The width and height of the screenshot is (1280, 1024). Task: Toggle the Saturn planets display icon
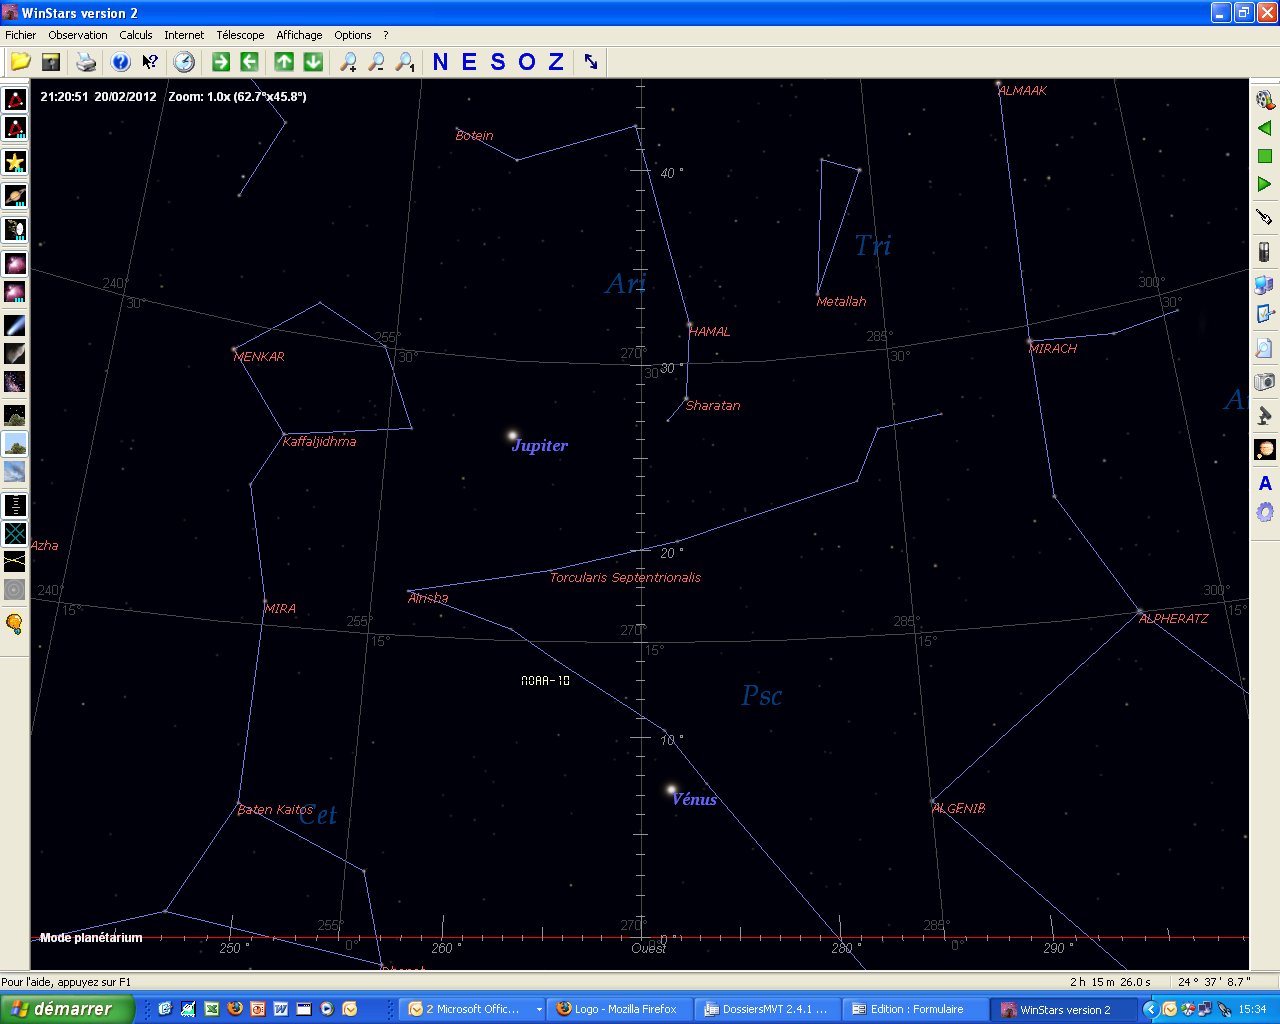coord(15,196)
